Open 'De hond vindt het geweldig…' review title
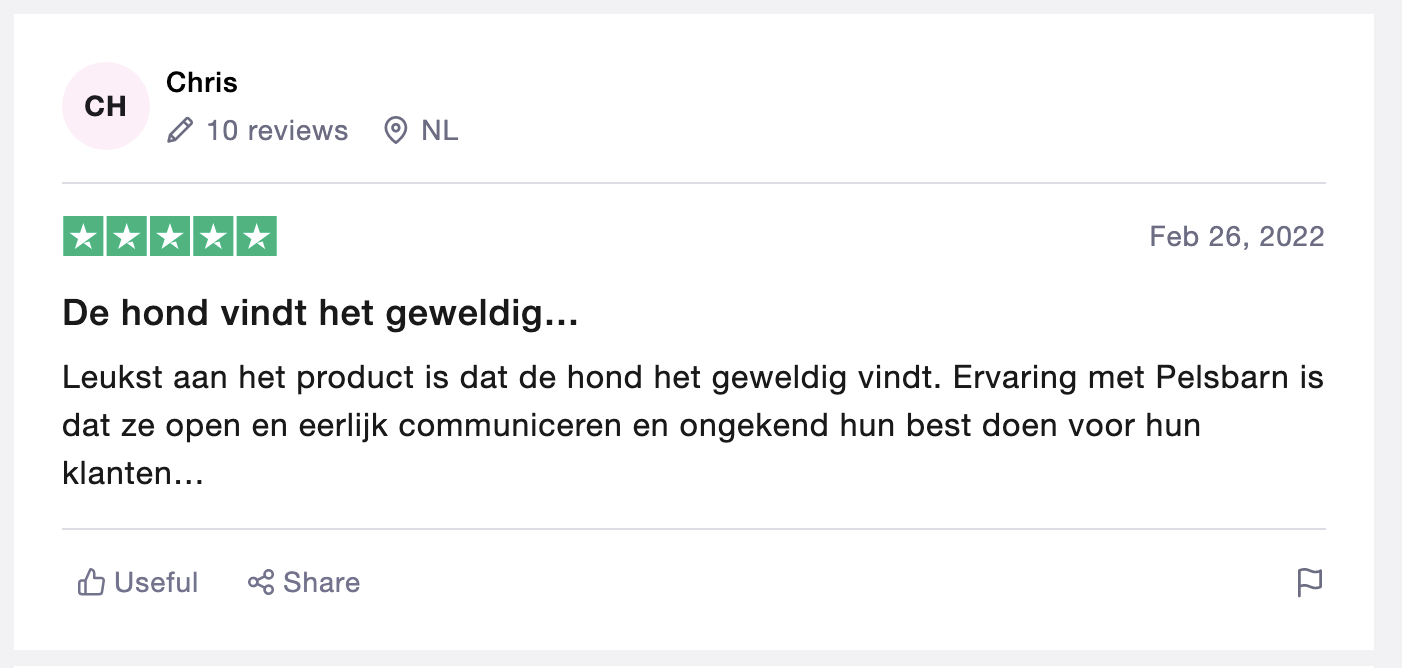Screen dimensions: 1402x668 tap(321, 315)
